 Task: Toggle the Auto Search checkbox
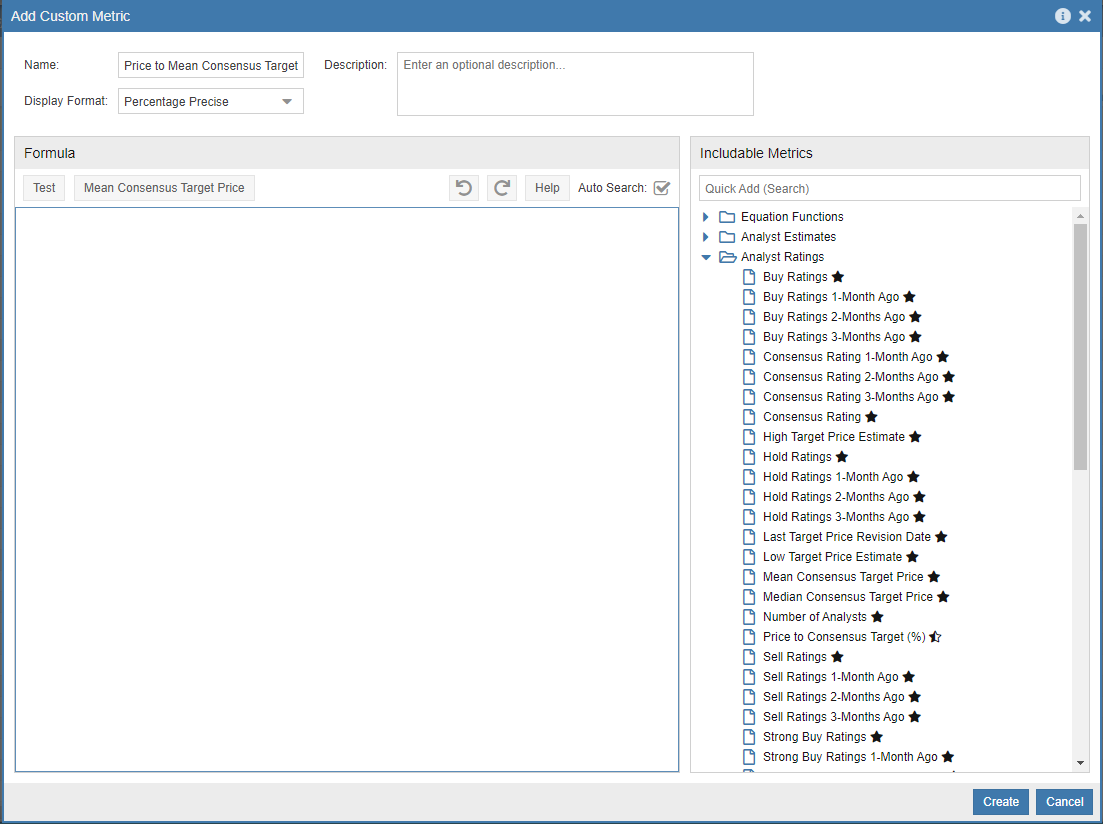[x=661, y=187]
